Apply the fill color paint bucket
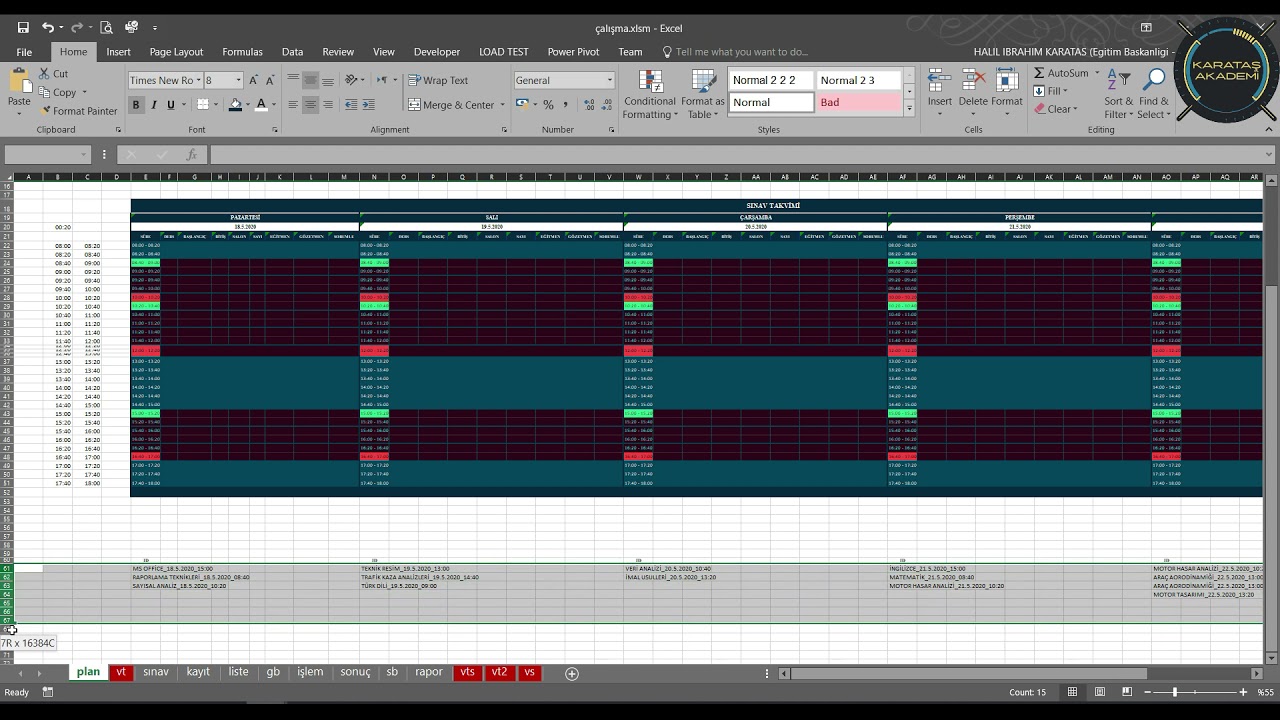 (235, 104)
